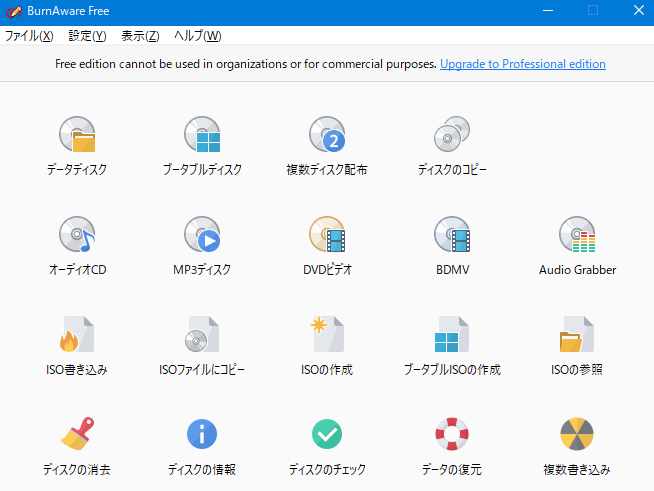
Task: Open the ヘルプ(W) help menu
Action: (x=198, y=36)
